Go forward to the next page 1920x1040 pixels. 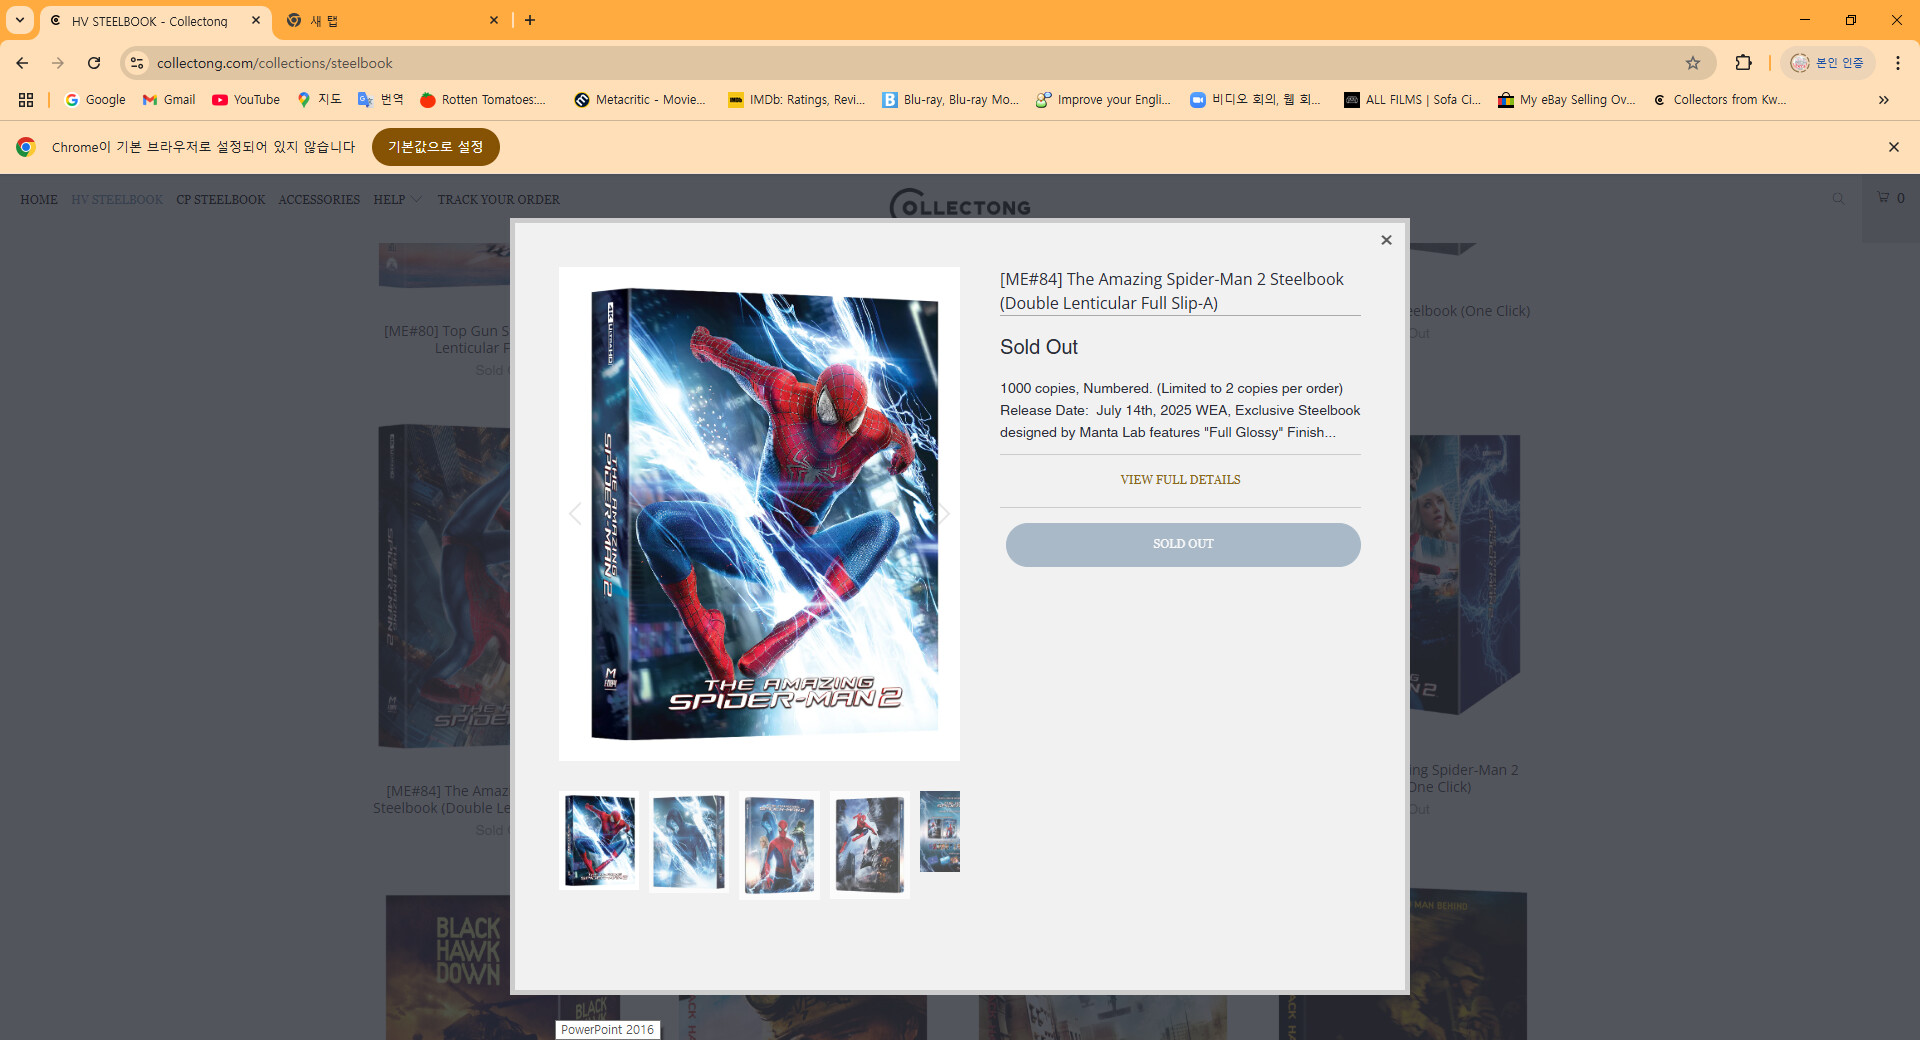[58, 63]
